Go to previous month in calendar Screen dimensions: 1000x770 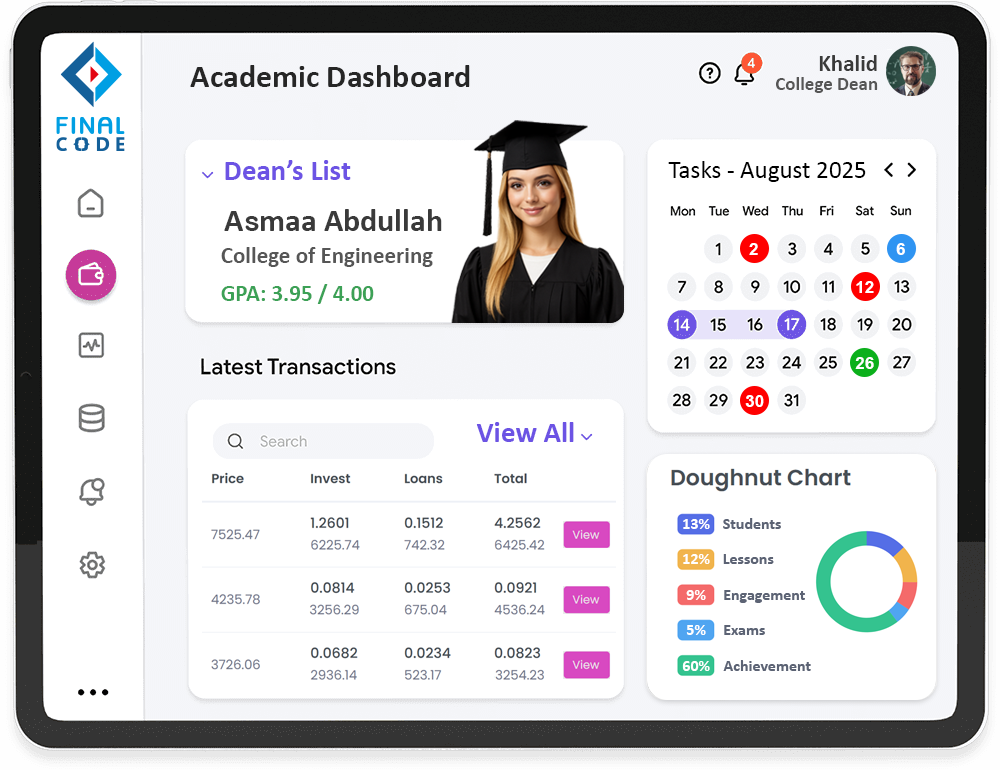click(888, 170)
